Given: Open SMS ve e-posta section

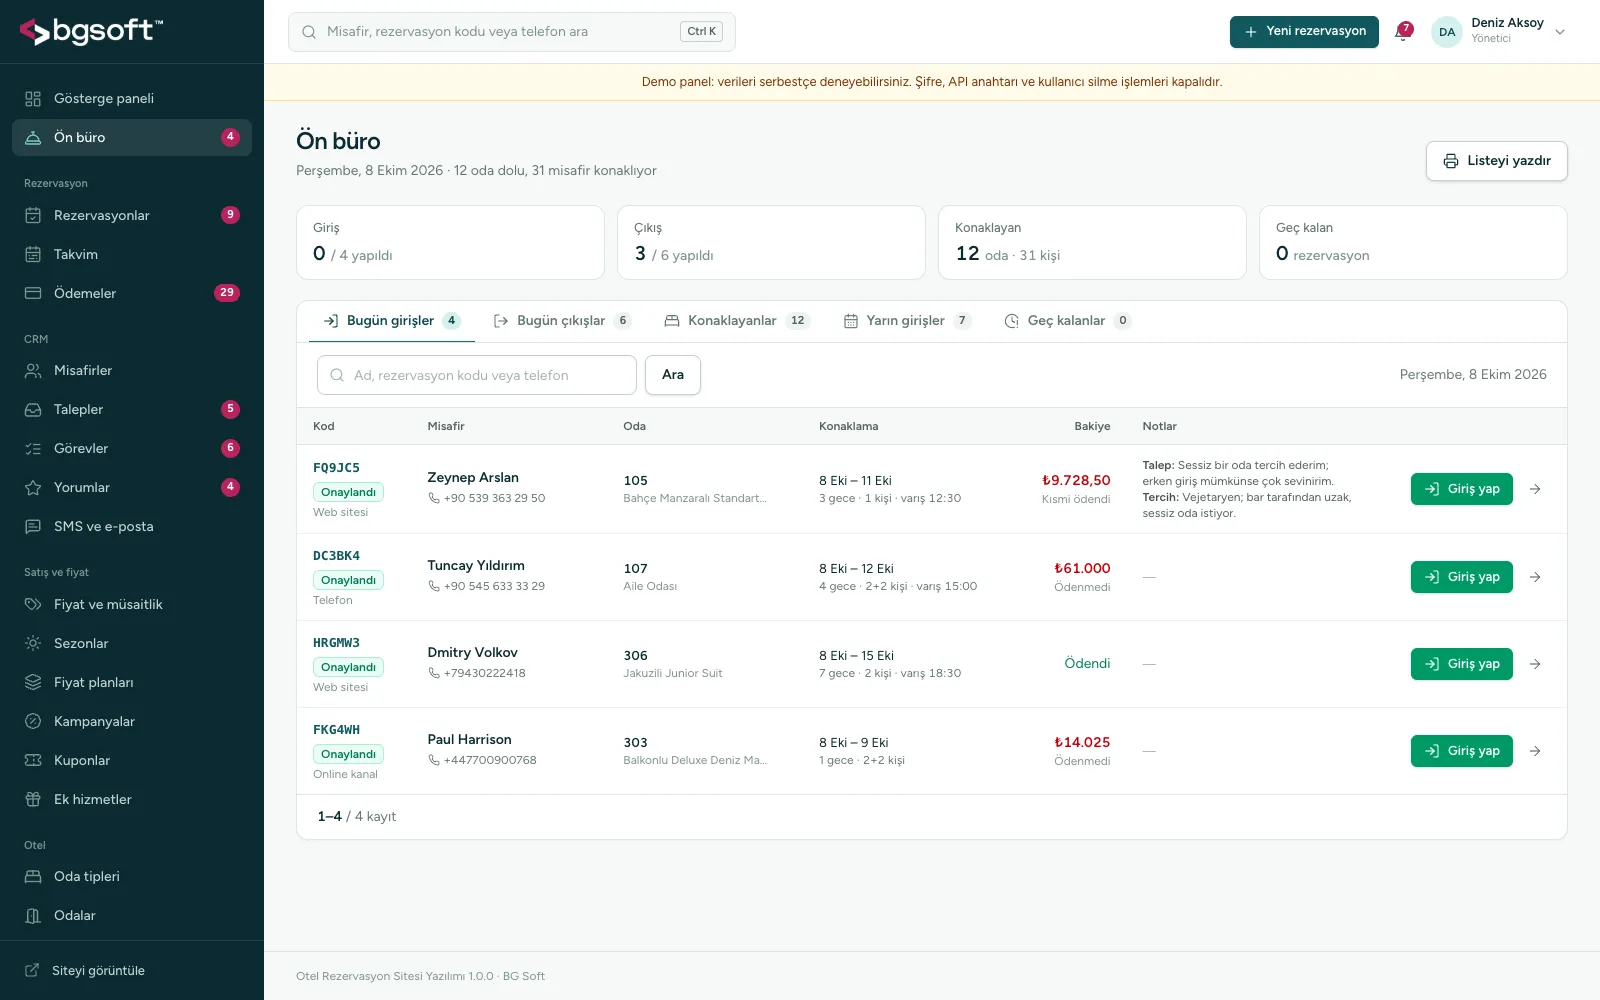Looking at the screenshot, I should point(132,526).
